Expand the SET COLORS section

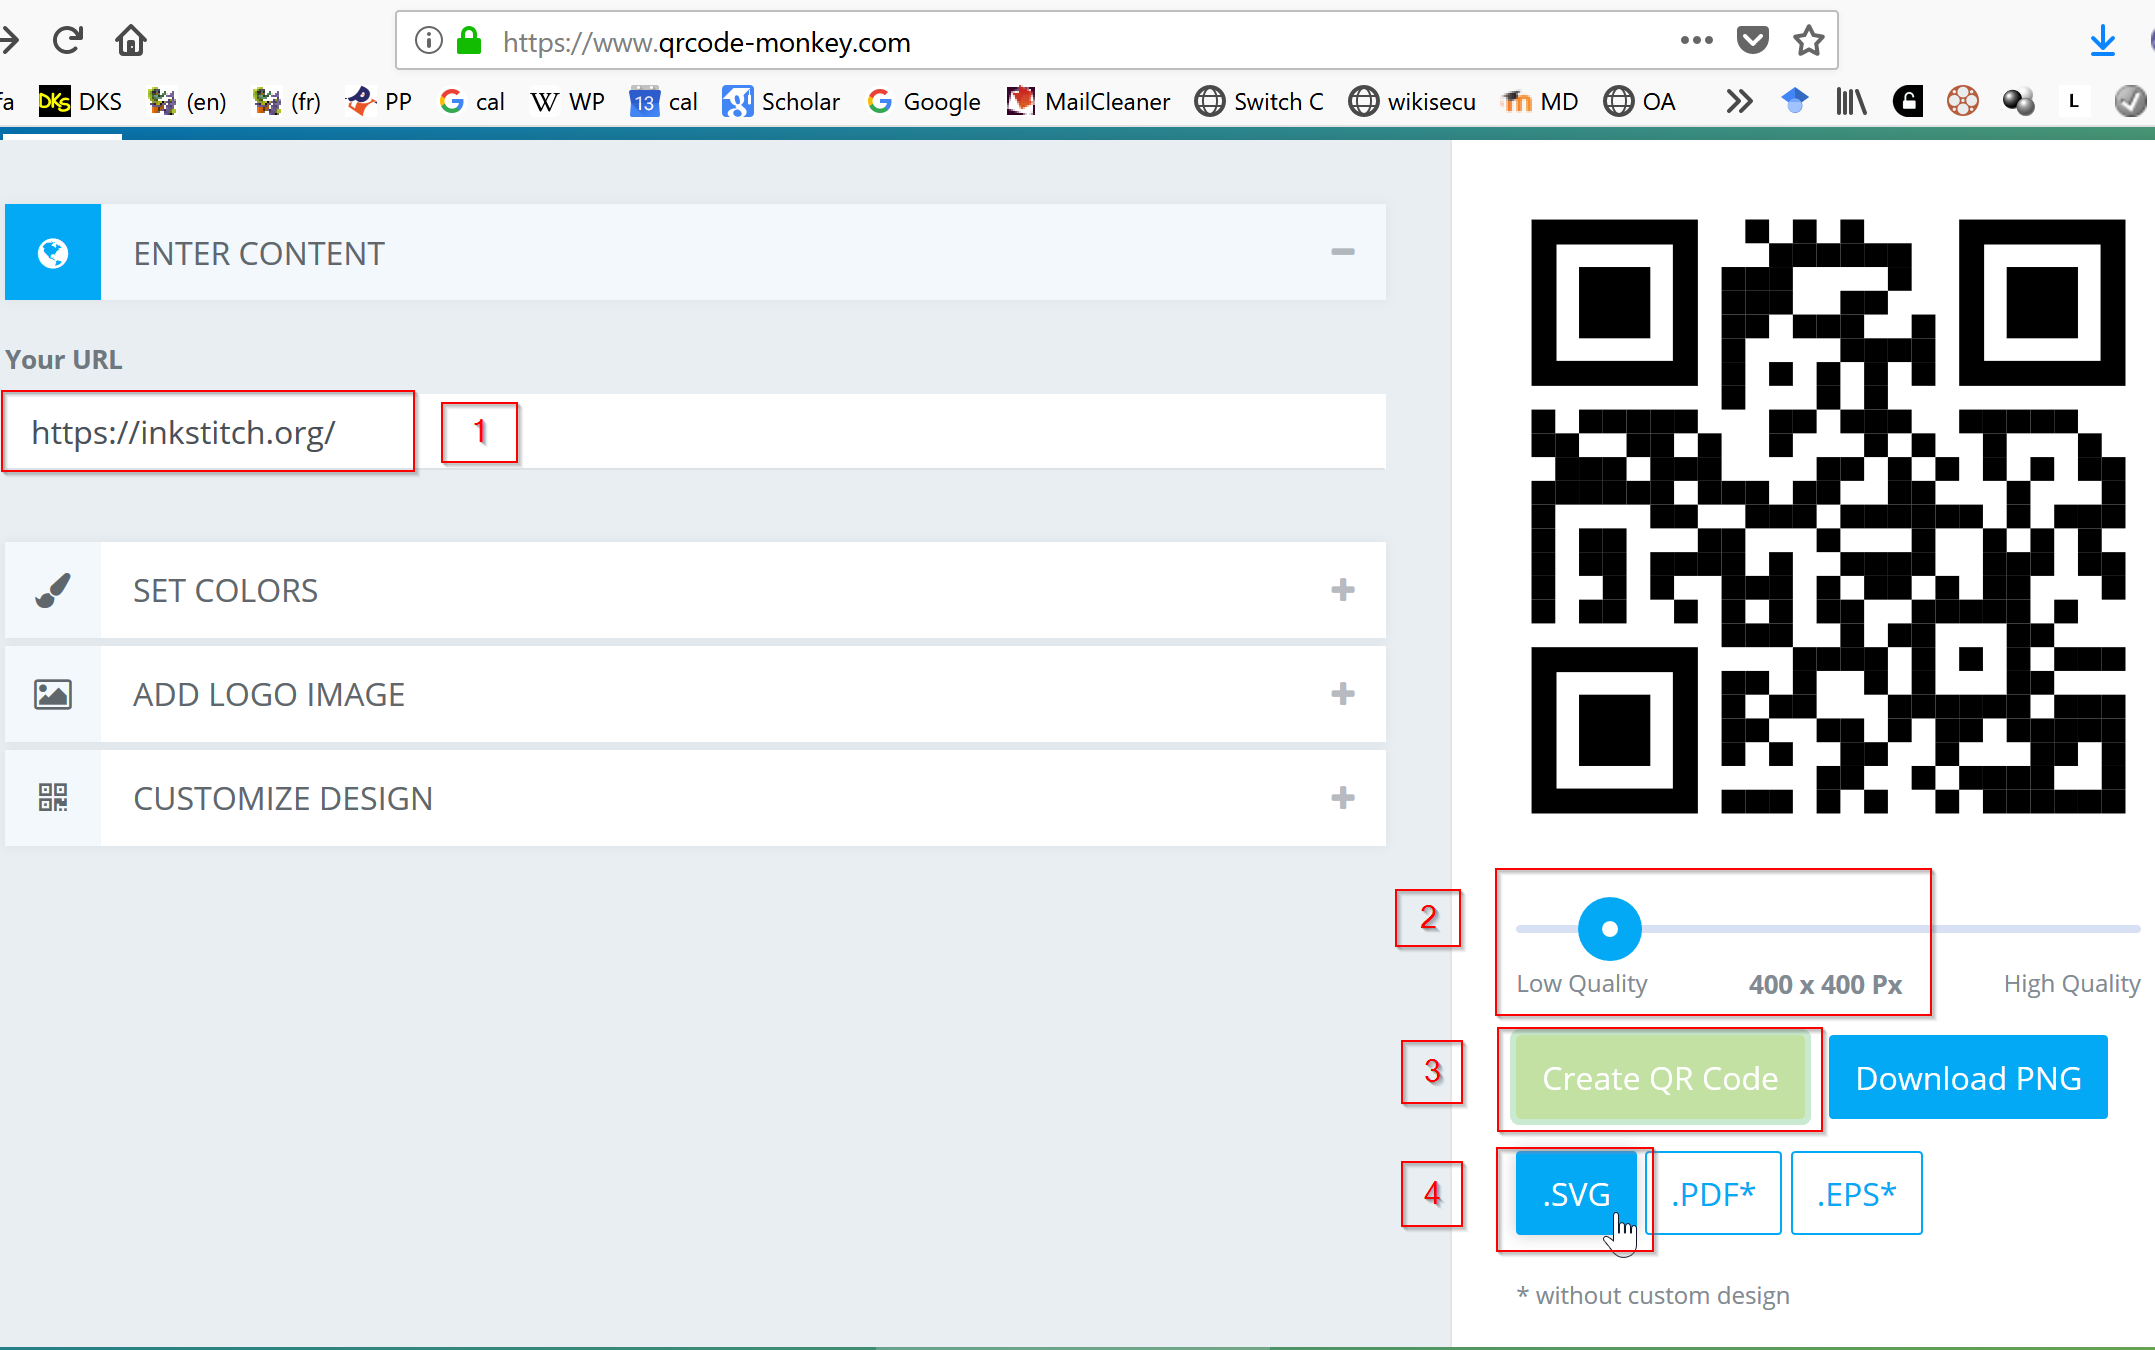point(1342,590)
